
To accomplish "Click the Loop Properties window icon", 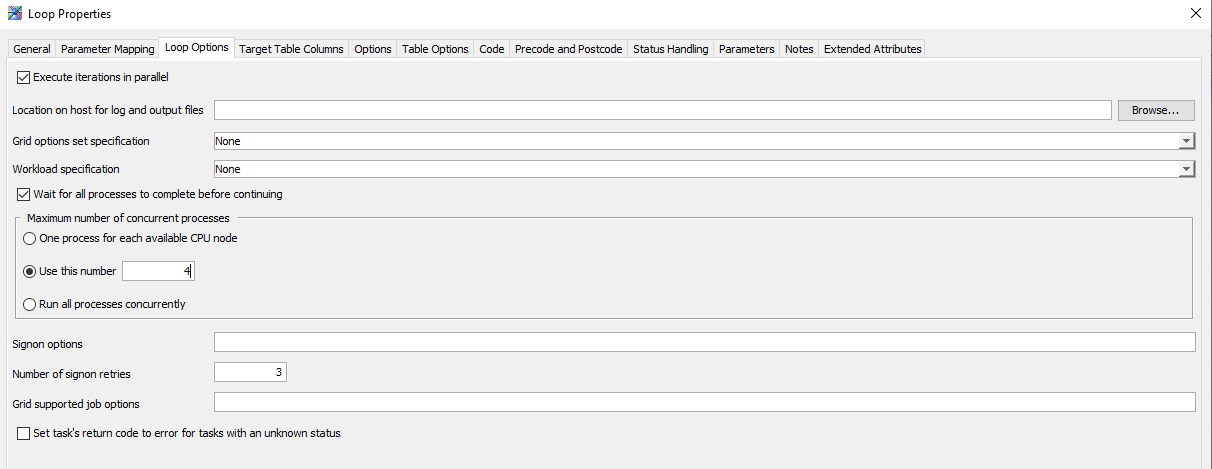I will (x=15, y=14).
